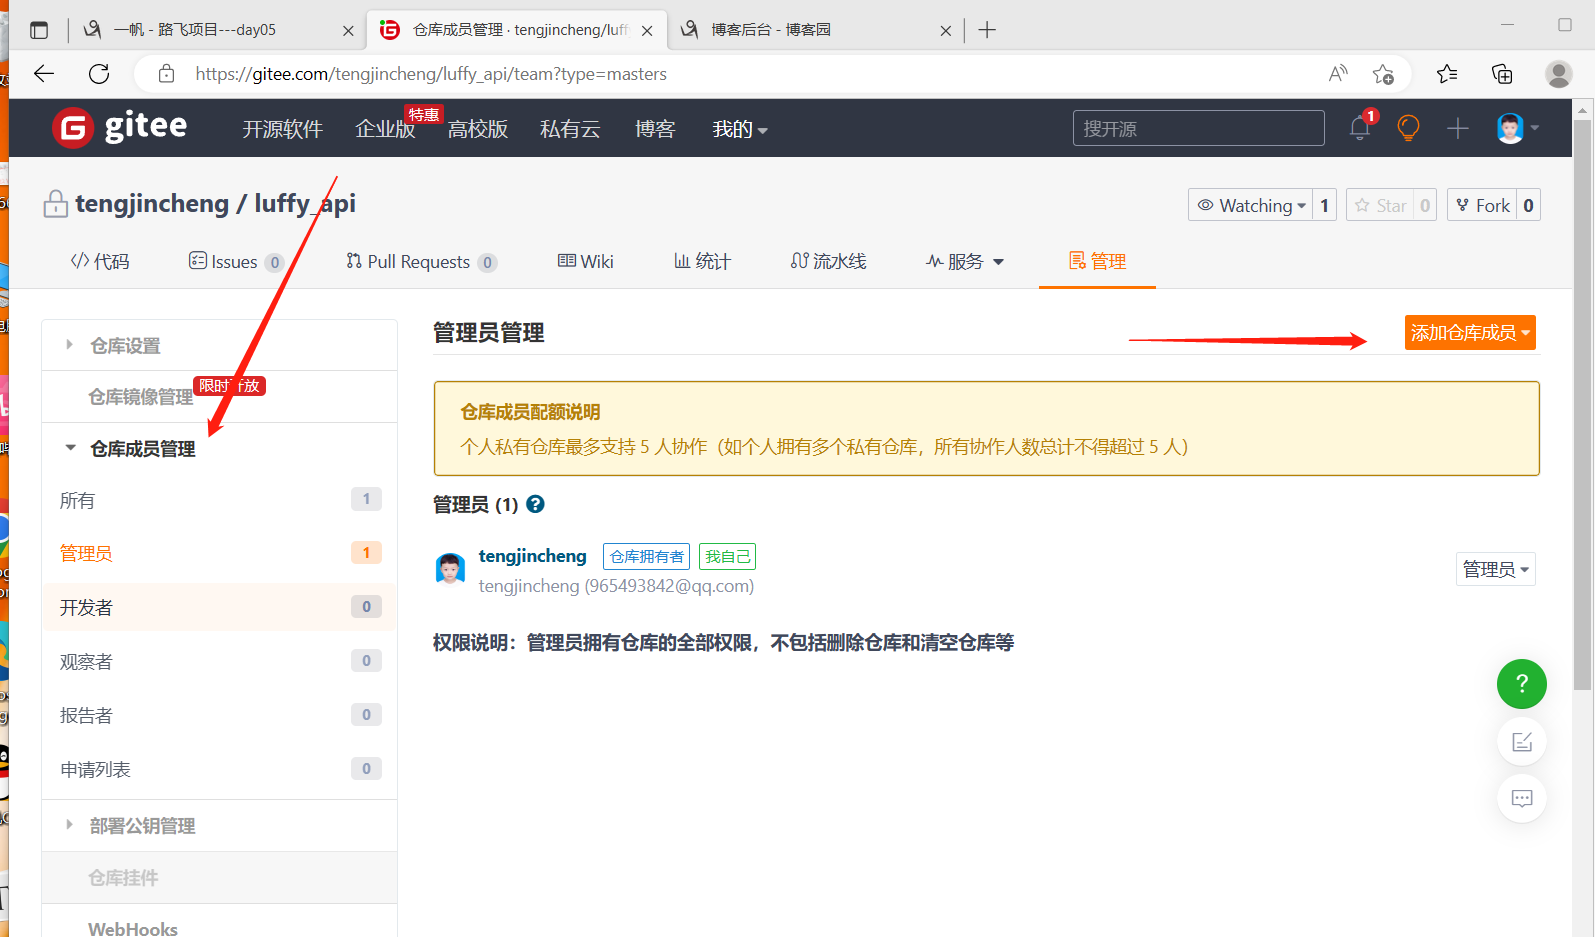The width and height of the screenshot is (1595, 937).
Task: Click tengjincheng member avatar
Action: coord(450,569)
